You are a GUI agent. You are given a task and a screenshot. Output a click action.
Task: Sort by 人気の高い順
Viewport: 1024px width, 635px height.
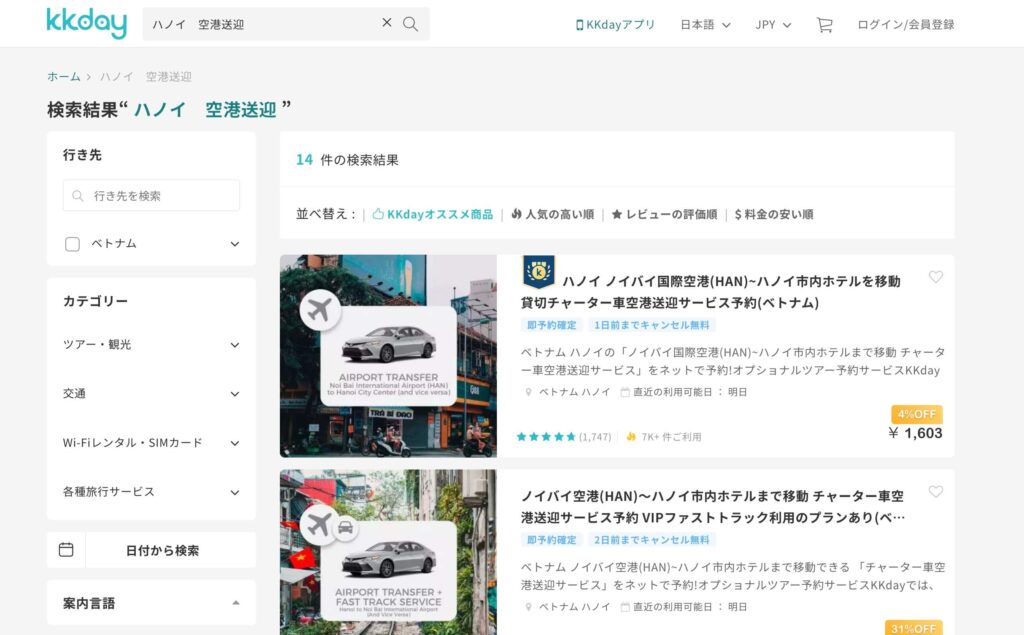(552, 214)
